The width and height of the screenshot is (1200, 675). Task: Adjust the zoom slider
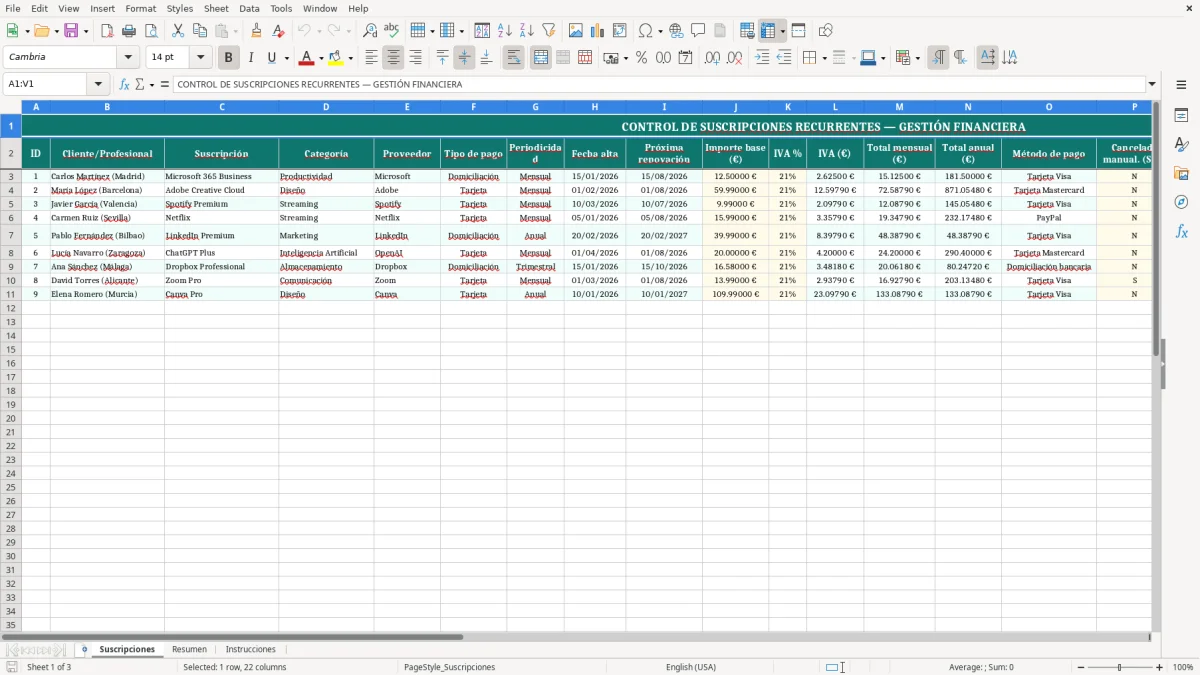1120,667
